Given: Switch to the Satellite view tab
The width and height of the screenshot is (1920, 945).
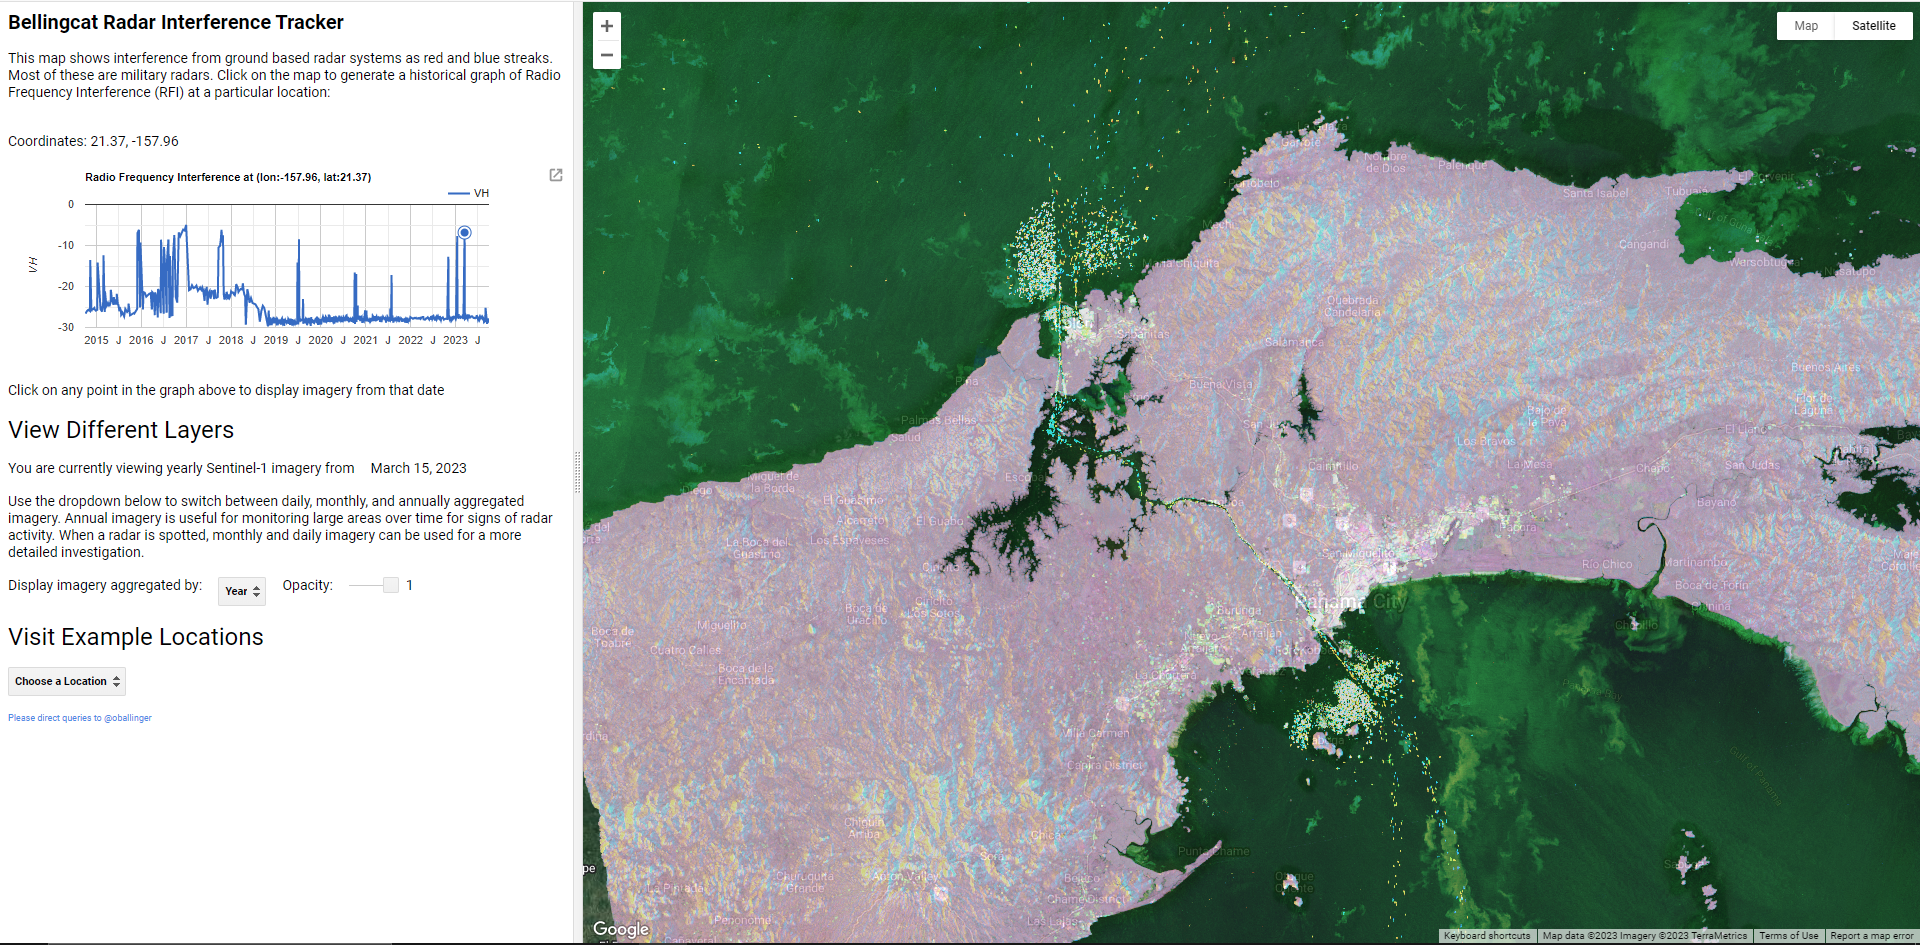Looking at the screenshot, I should [1873, 26].
